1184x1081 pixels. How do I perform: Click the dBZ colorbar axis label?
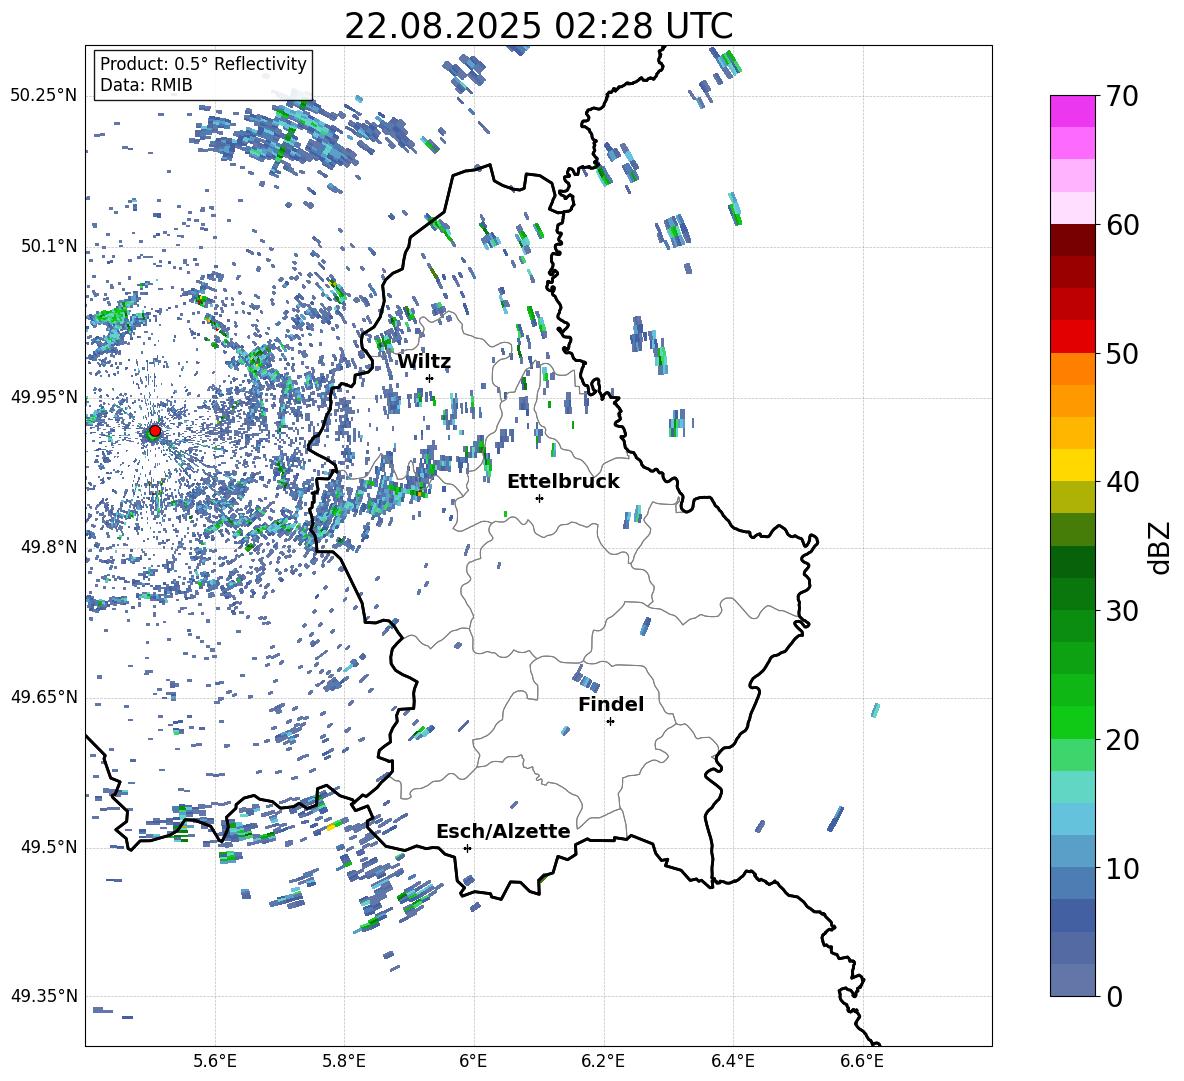point(1160,547)
